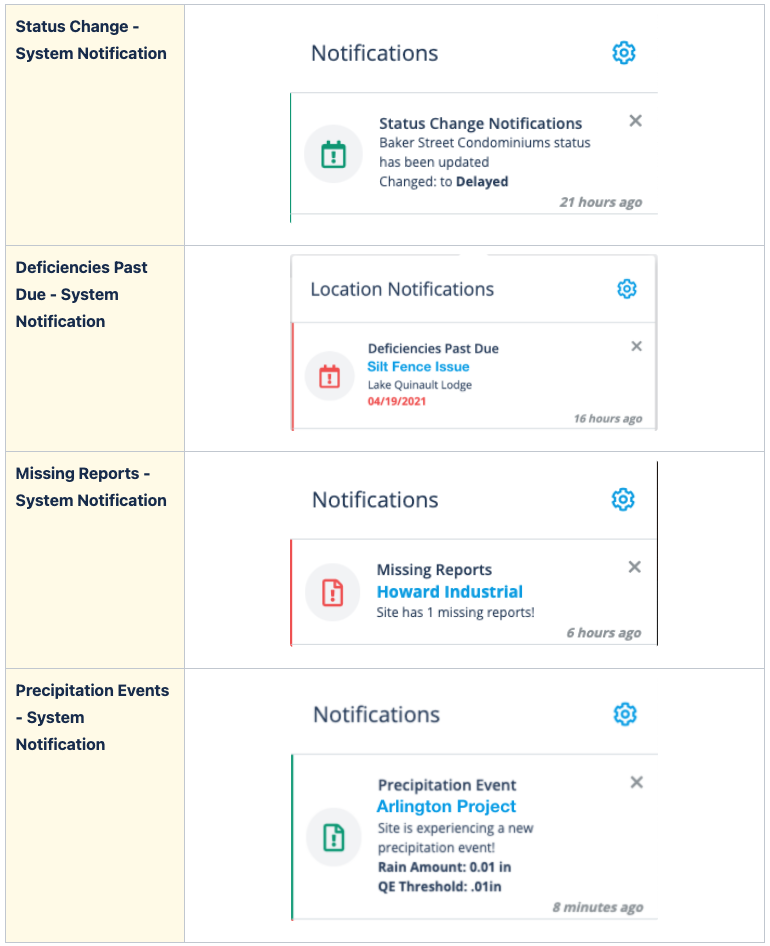Dismiss the Deficiencies Past Due notification
This screenshot has height=946, width=770.
(636, 346)
